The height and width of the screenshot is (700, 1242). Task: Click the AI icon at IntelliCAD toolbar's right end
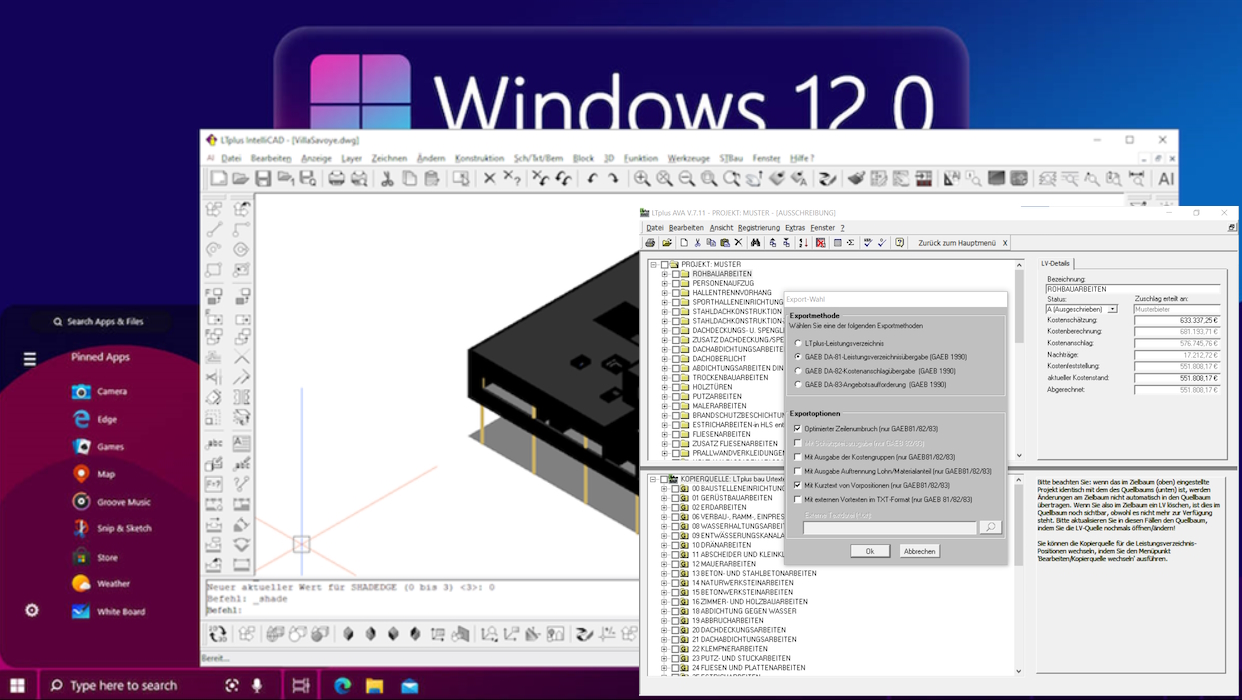click(x=1165, y=179)
